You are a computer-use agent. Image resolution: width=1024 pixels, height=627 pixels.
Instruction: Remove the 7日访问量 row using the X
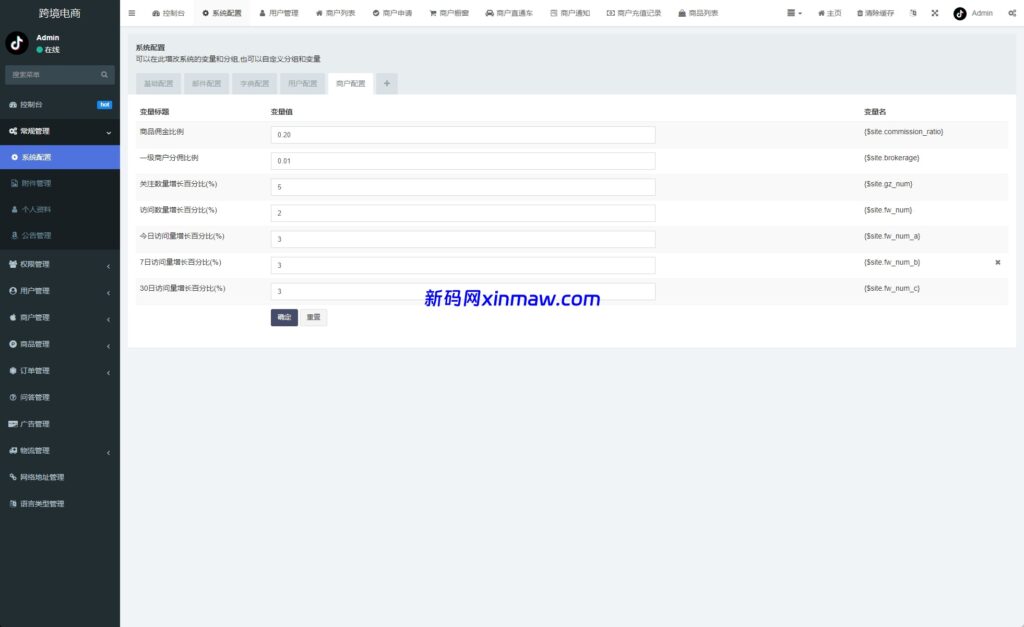coord(997,262)
